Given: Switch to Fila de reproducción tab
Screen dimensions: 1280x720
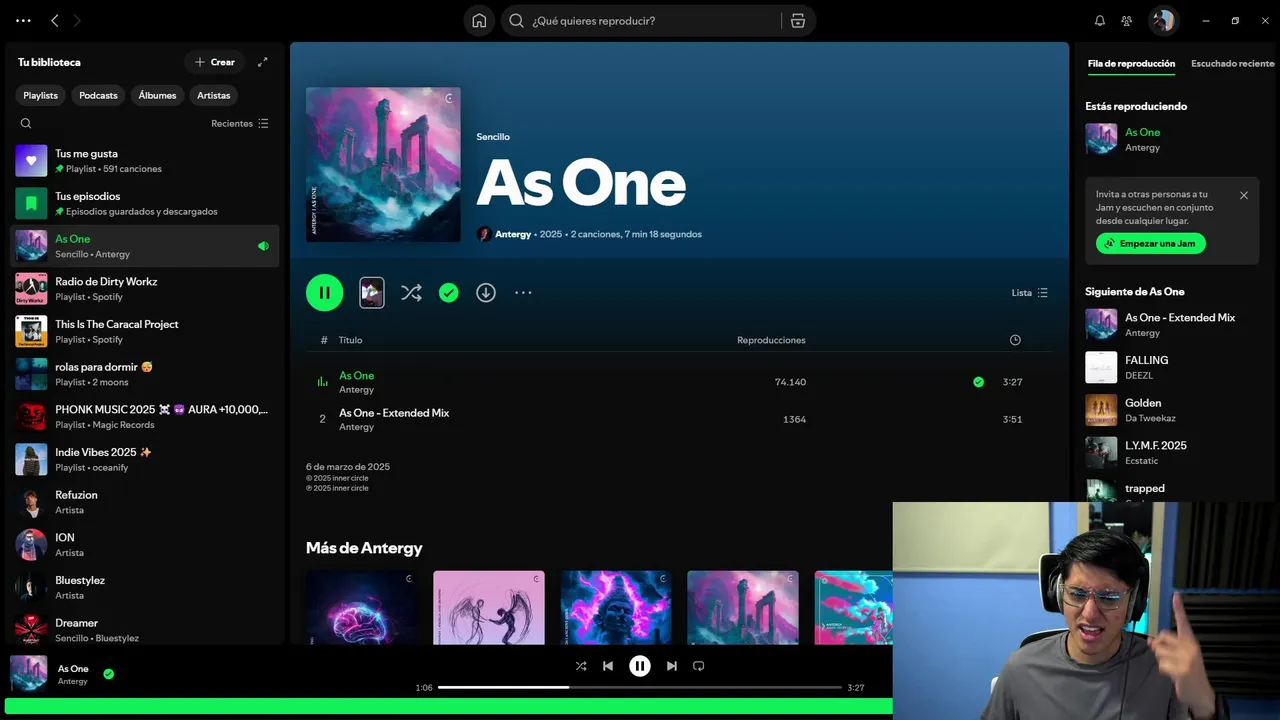Looking at the screenshot, I should click(x=1131, y=63).
